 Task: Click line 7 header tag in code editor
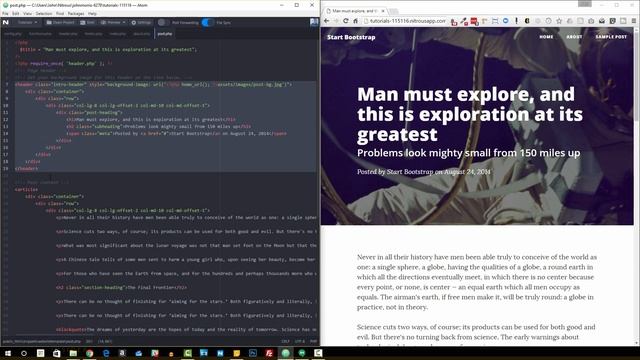coord(153,84)
